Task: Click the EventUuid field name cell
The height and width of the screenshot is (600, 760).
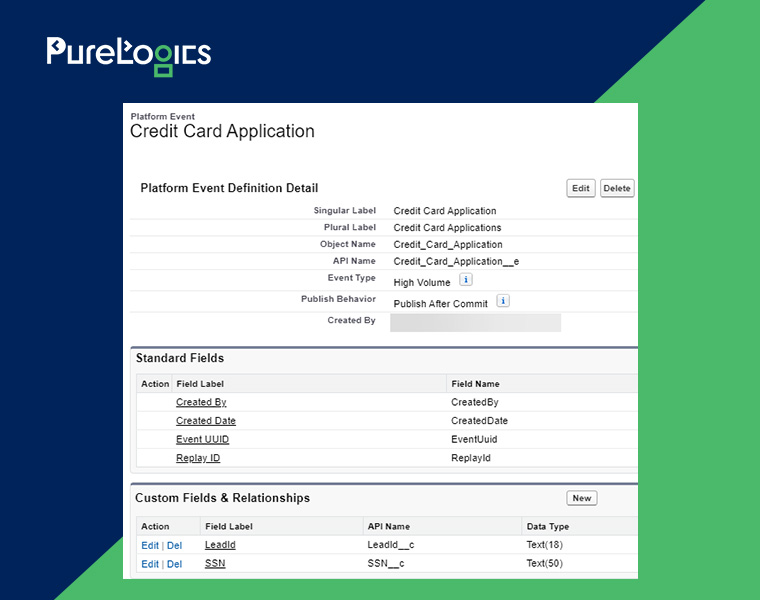Action: click(474, 439)
